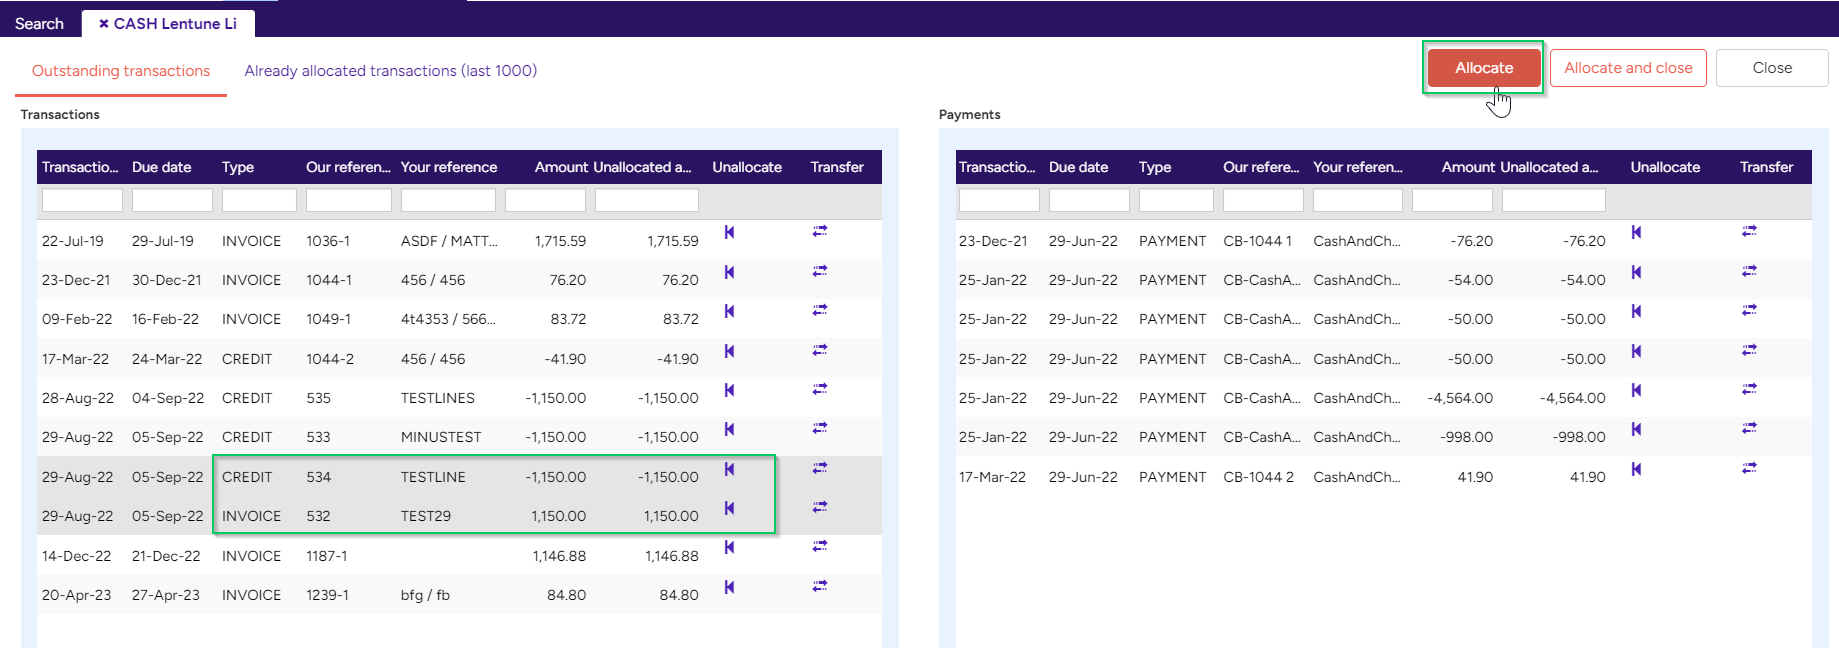Click transfer icon for invoice 1044-1
The height and width of the screenshot is (648, 1839).
pos(820,271)
